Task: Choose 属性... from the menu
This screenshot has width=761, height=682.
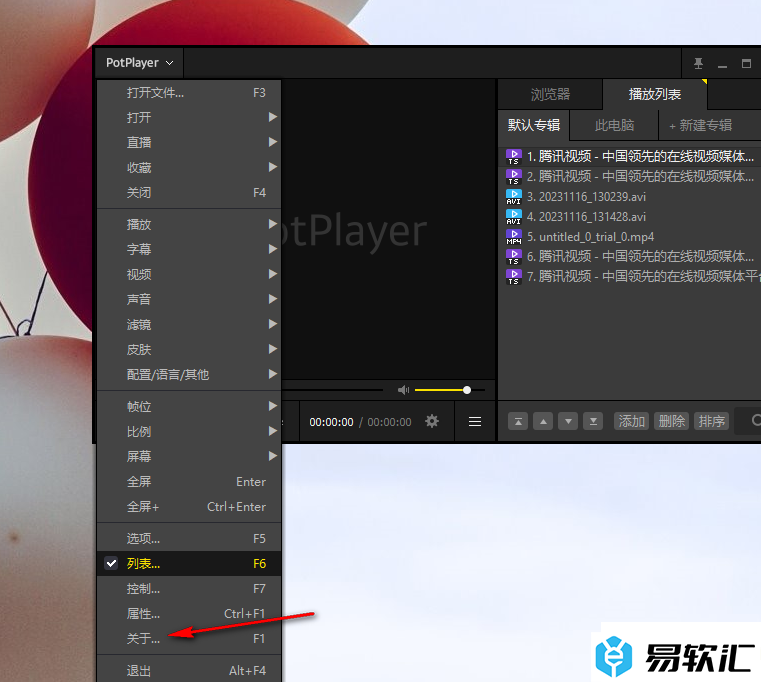Action: coord(189,614)
